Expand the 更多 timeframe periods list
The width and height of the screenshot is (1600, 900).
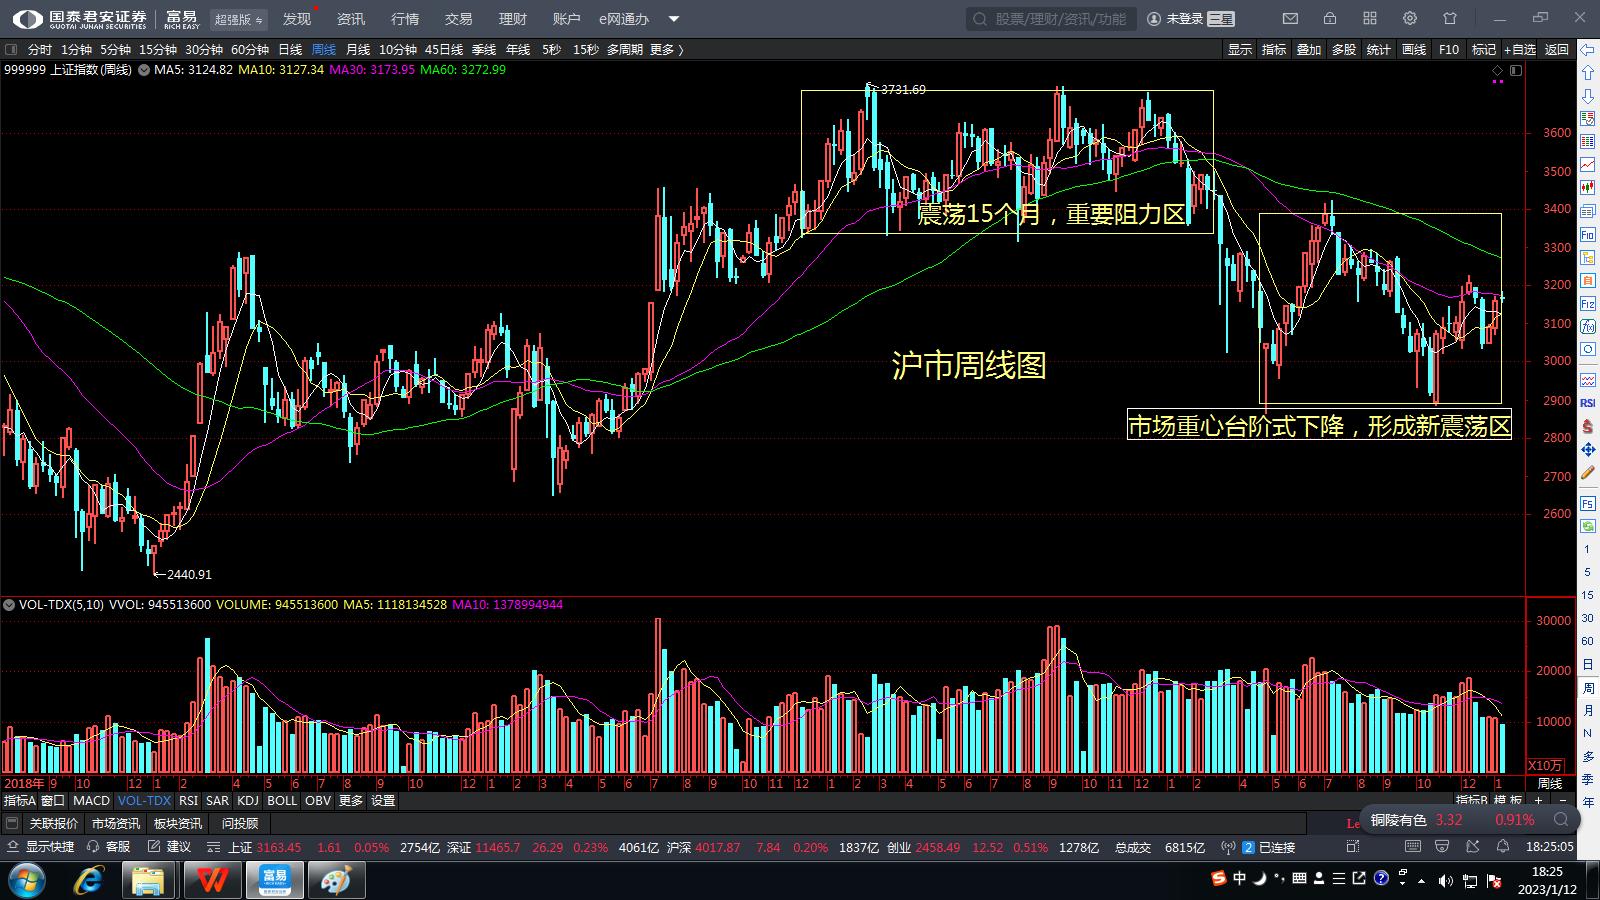click(667, 50)
